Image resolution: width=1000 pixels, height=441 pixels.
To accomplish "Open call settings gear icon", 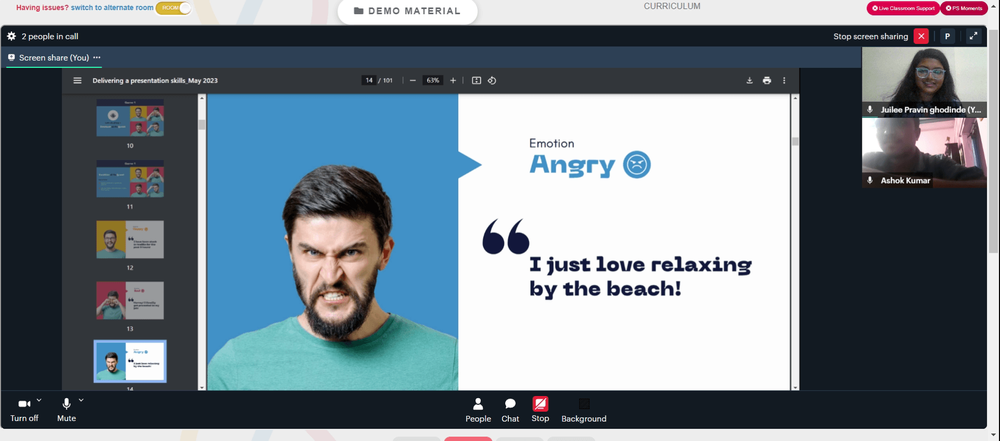I will 11,36.
